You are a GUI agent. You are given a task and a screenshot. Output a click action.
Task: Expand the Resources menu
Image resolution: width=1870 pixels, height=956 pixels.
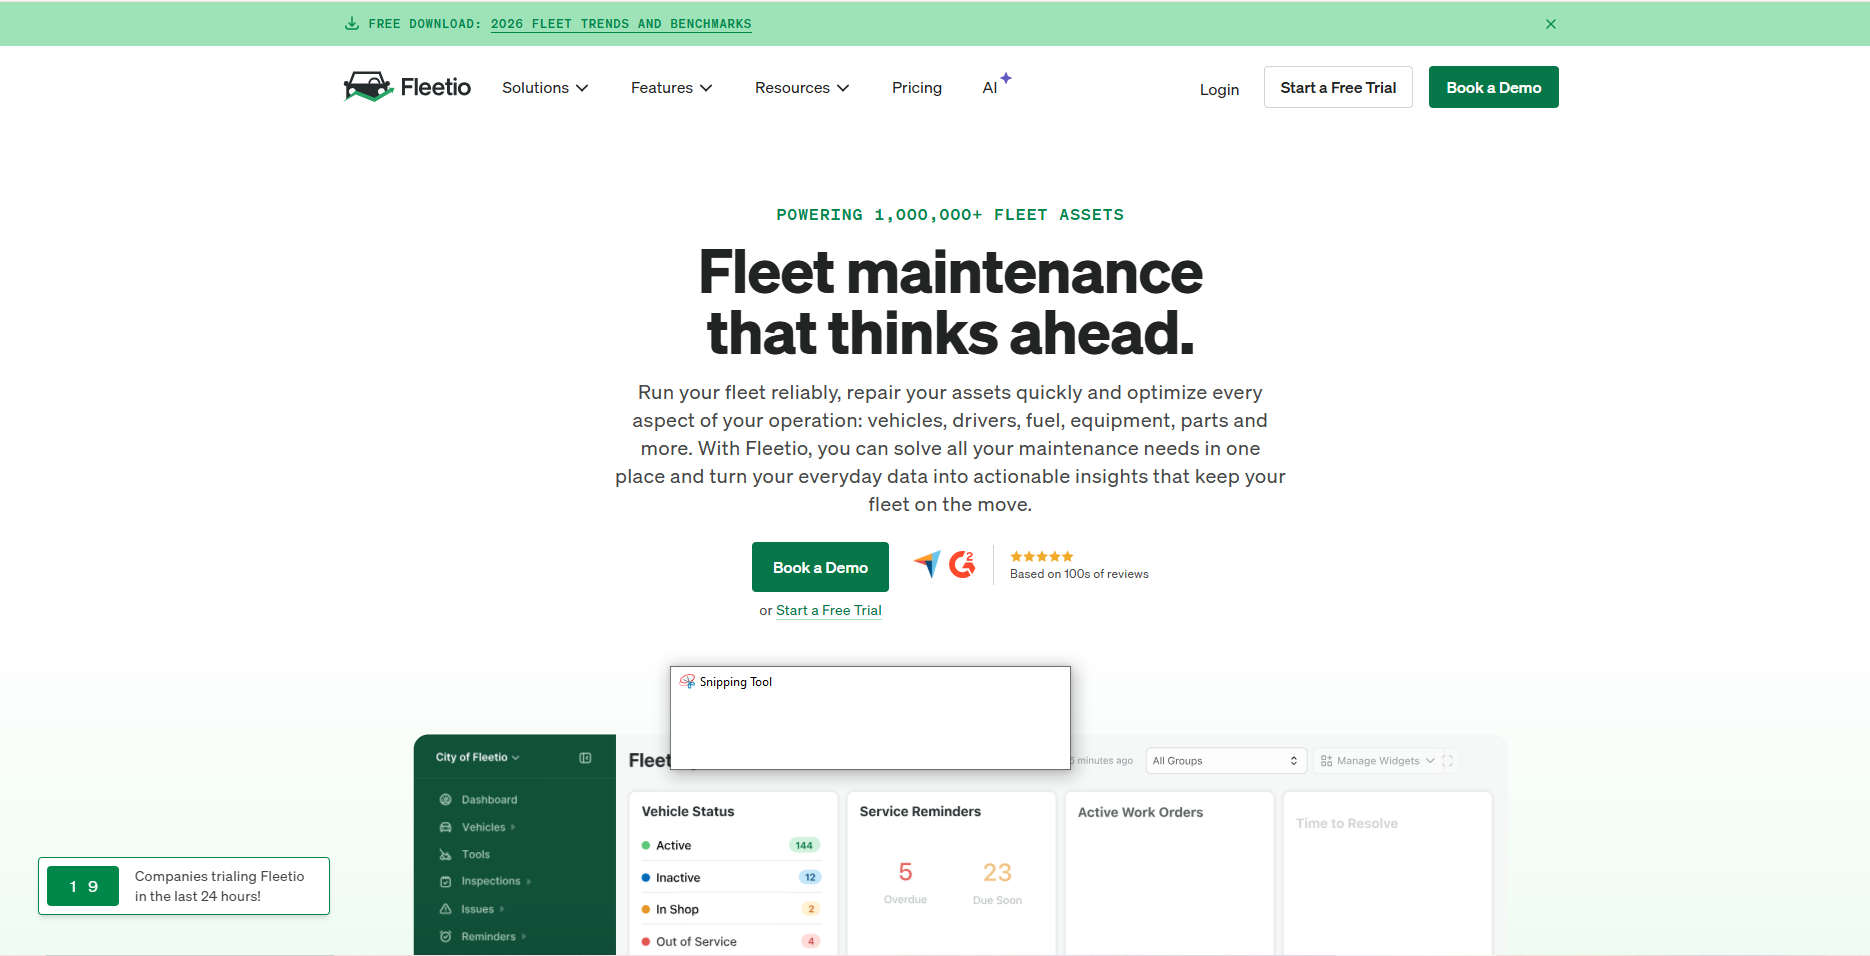pos(802,88)
